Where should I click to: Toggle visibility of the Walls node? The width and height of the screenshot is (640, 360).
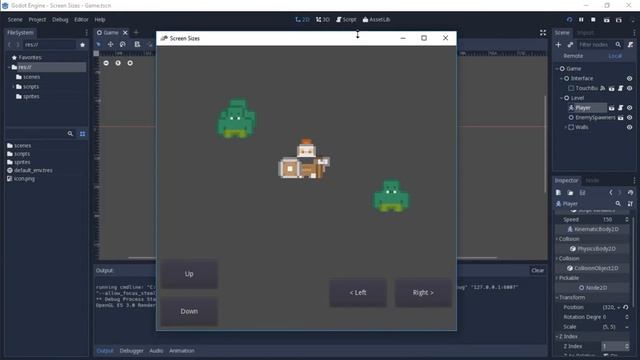[x=630, y=127]
